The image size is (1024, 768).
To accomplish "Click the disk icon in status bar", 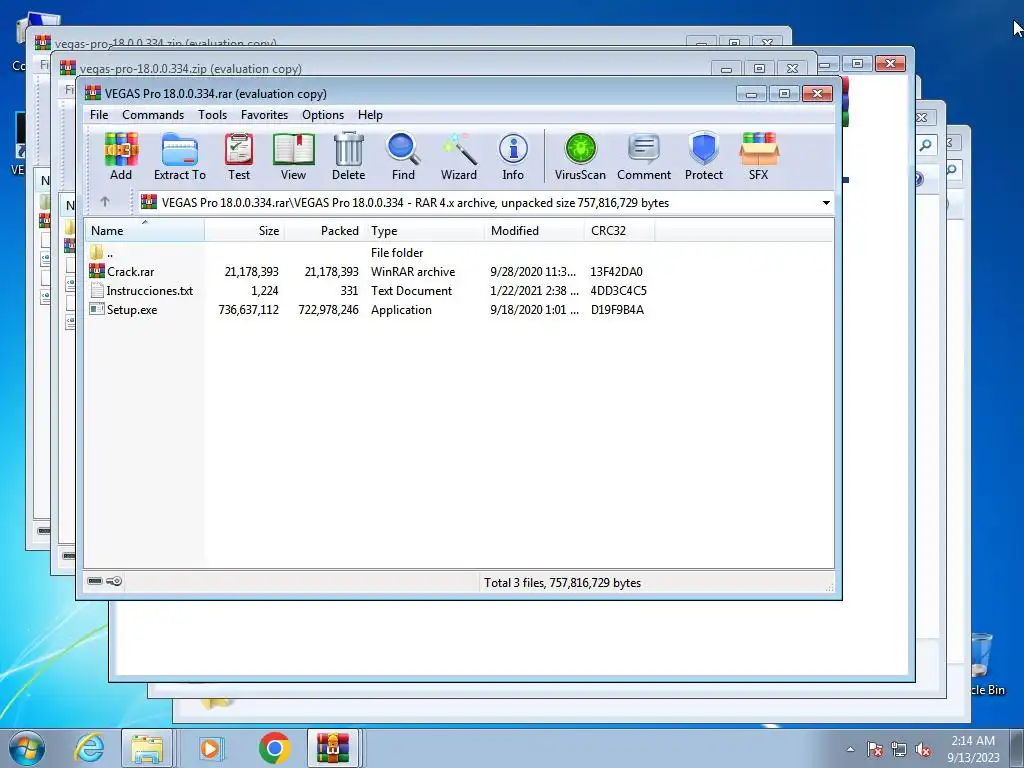I will [x=95, y=581].
